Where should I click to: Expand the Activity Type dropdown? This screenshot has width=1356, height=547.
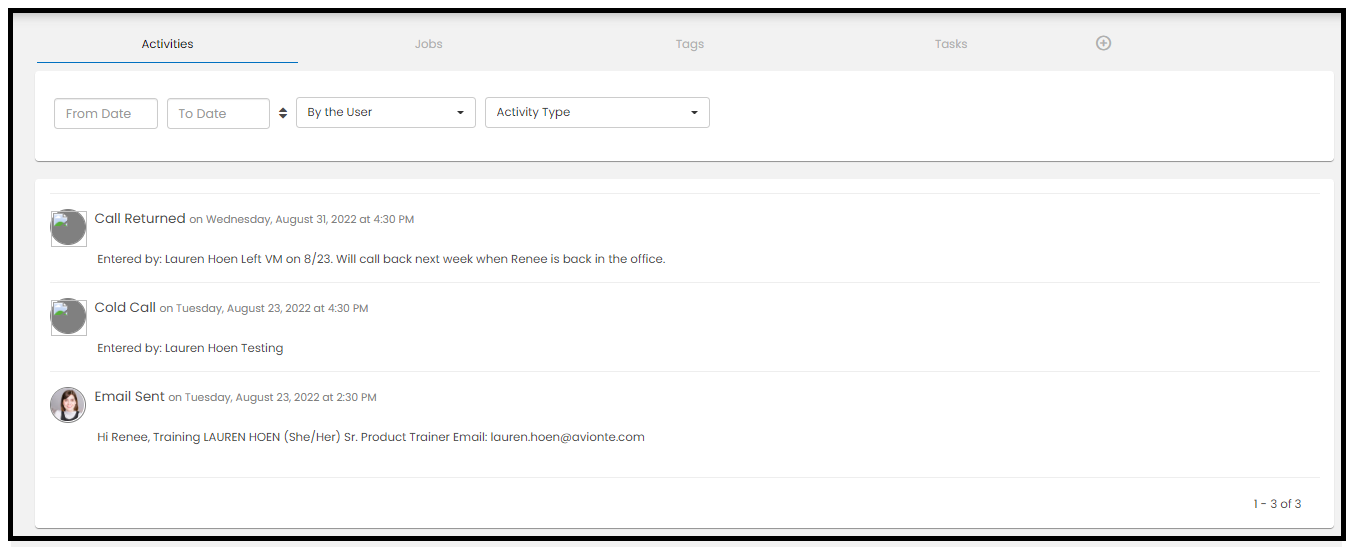click(597, 113)
